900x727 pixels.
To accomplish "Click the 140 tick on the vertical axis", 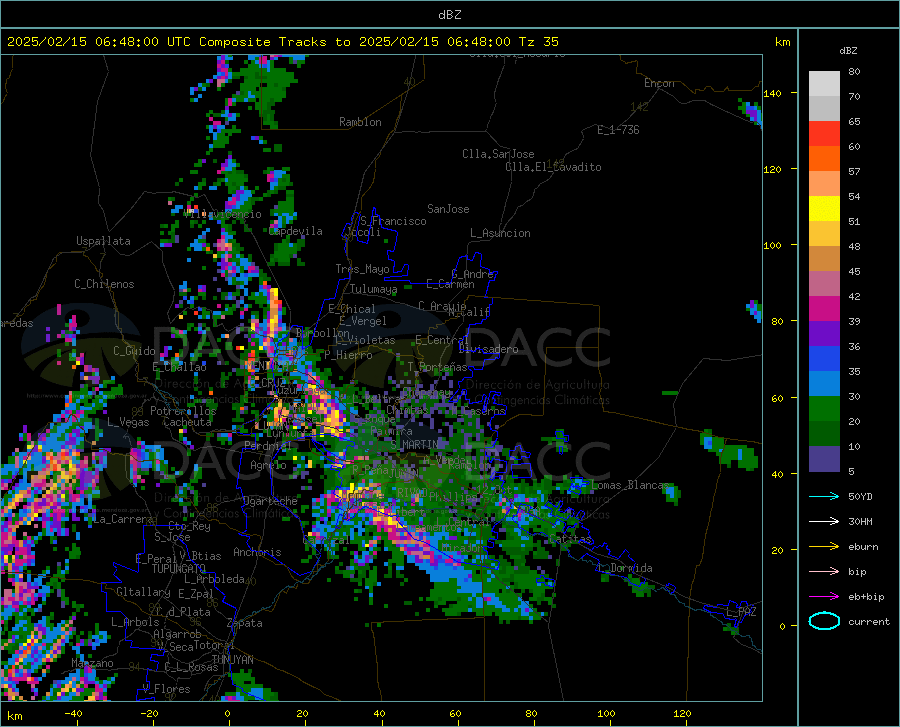I will [773, 93].
